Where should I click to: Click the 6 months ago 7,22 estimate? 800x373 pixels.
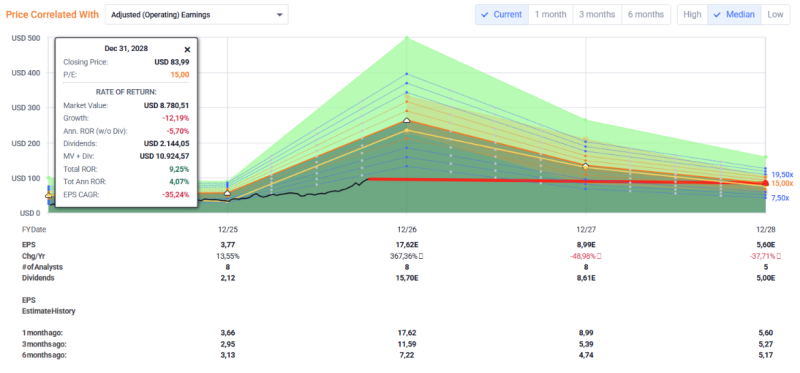coord(407,355)
